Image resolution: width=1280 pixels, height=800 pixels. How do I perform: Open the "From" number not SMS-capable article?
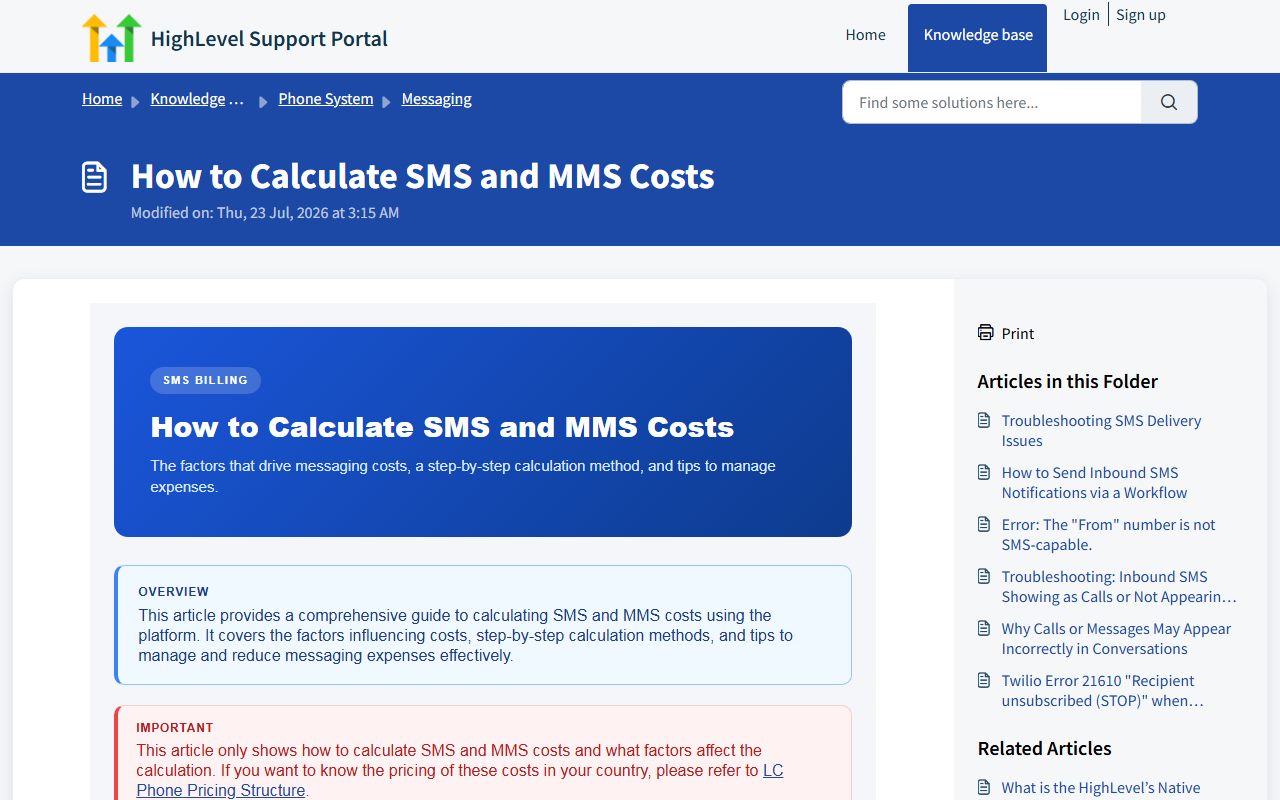pos(1109,535)
